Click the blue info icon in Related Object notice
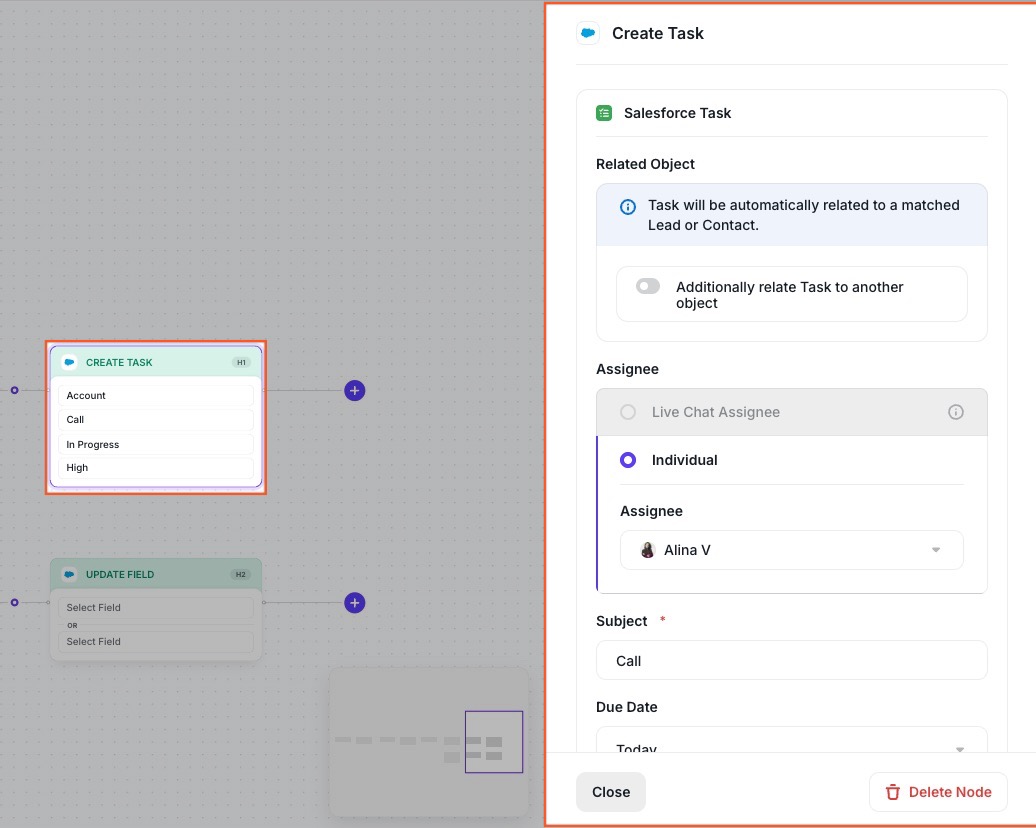The height and width of the screenshot is (828, 1036). (628, 207)
